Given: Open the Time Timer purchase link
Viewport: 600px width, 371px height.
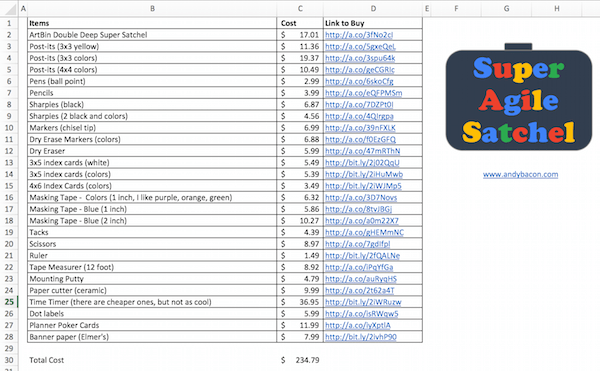Looking at the screenshot, I should tap(363, 302).
